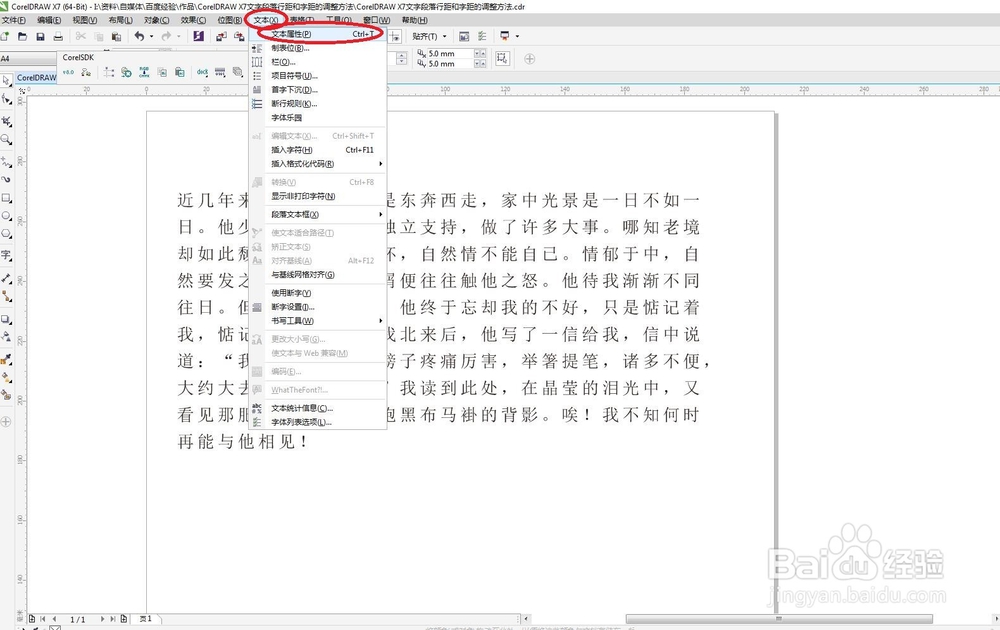Click the treat-as-filled icon in property bar

502,59
